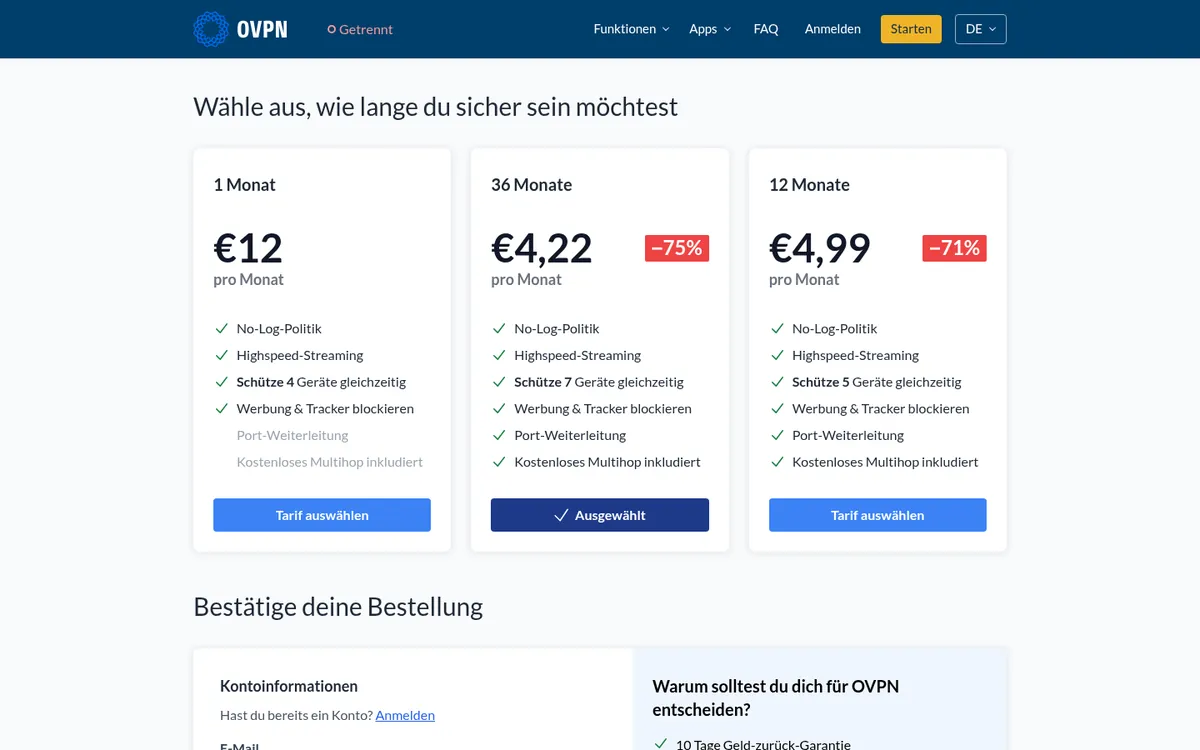Screen dimensions: 1200x750
Task: Open the Funktionen dropdown menu
Action: tap(631, 29)
